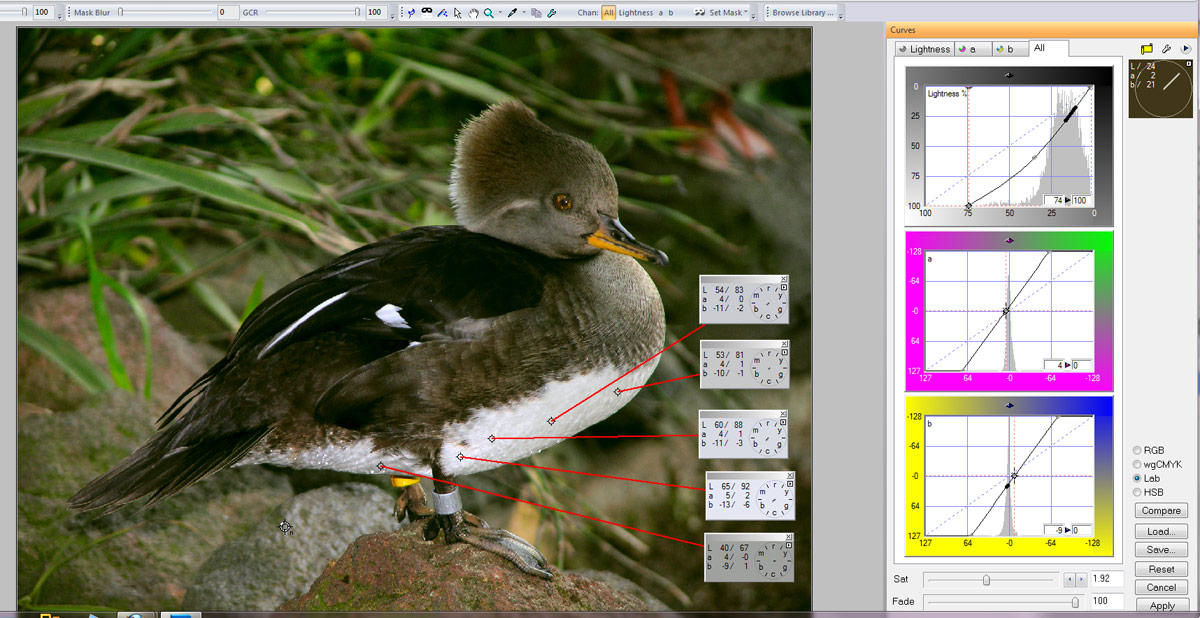Select the Lab radio button
This screenshot has height=618, width=1200.
click(1137, 478)
